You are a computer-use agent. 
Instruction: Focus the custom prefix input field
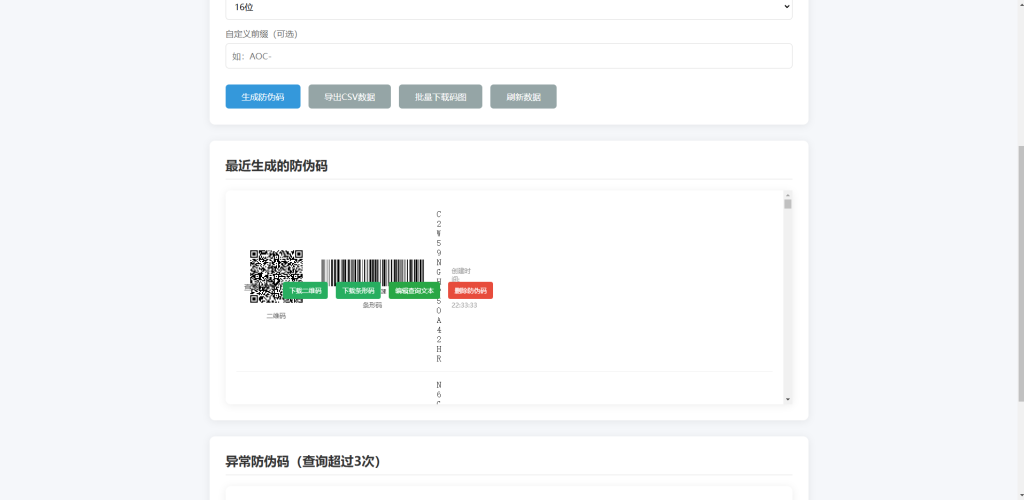(x=508, y=56)
